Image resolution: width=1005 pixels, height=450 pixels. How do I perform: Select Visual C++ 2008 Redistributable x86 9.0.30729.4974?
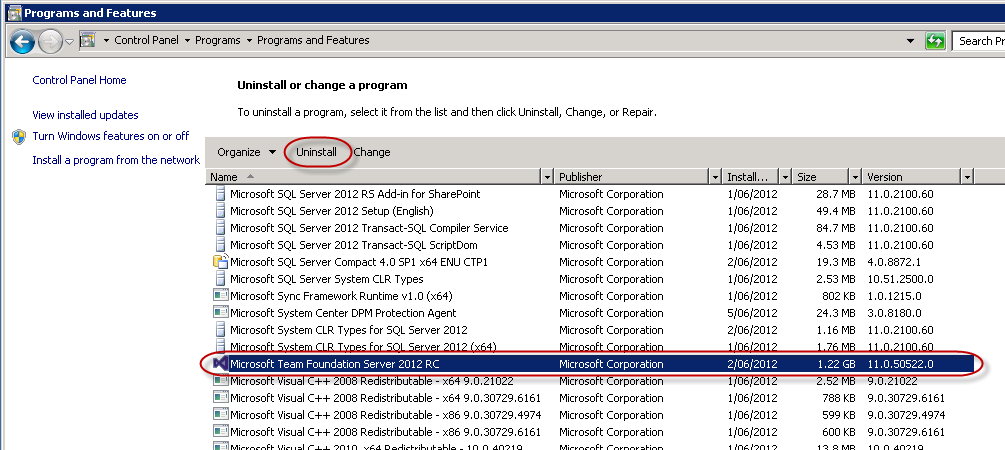[385, 415]
